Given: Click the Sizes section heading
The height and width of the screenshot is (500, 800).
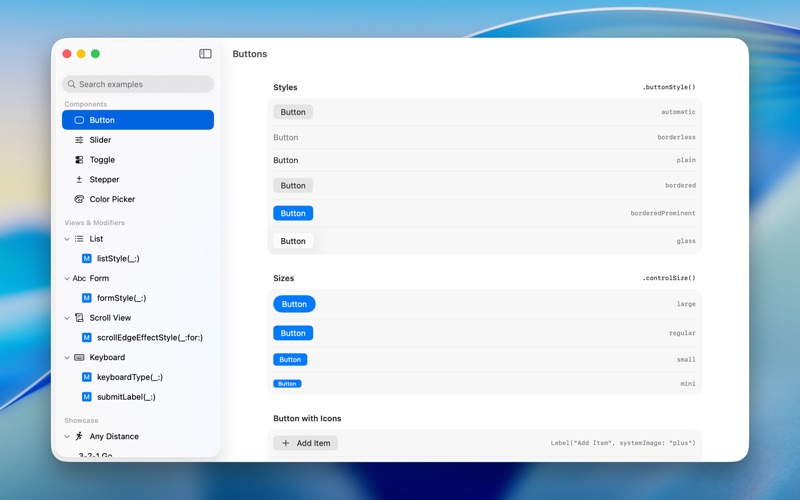Looking at the screenshot, I should [x=284, y=278].
